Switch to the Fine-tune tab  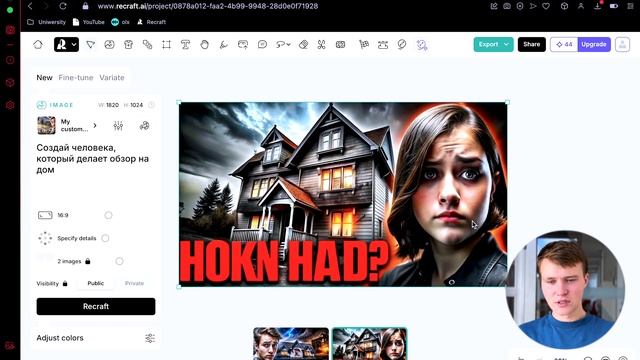coord(76,78)
